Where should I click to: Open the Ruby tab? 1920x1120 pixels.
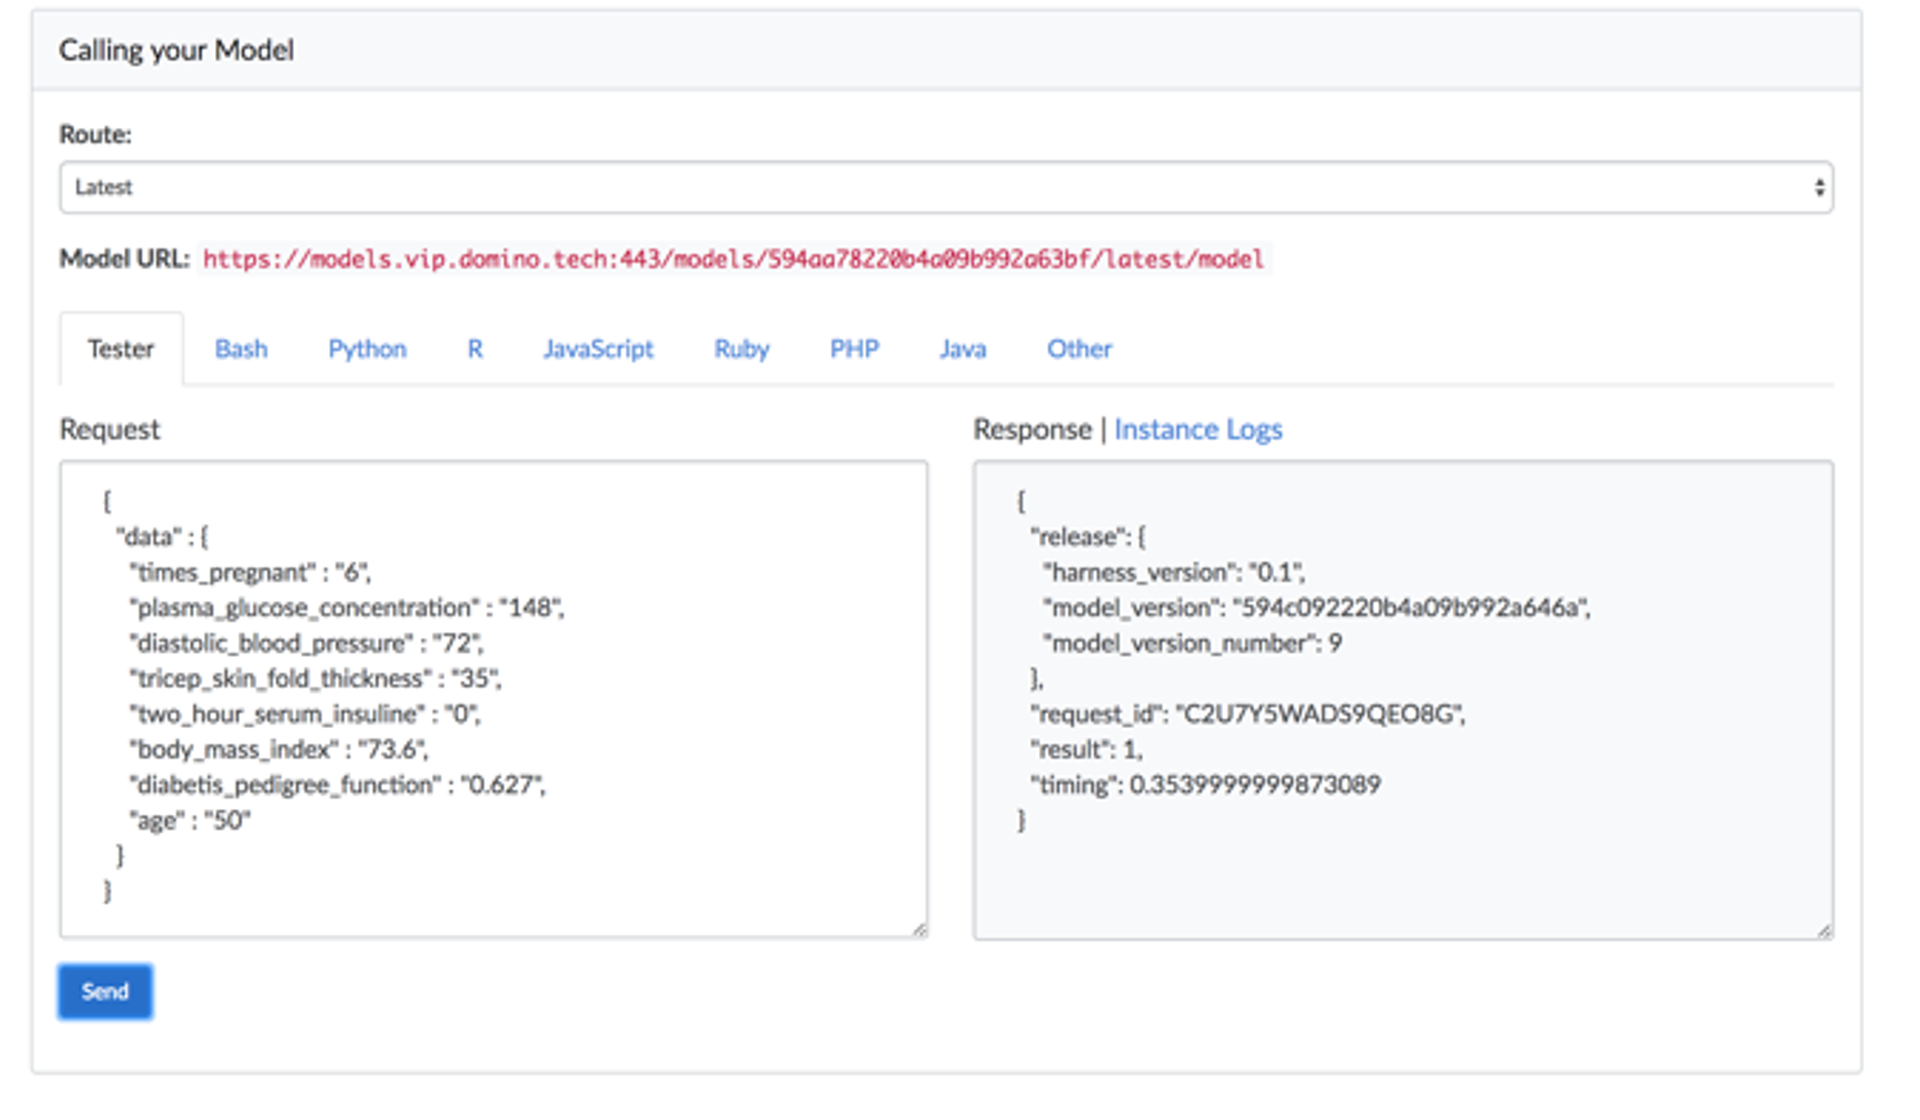(741, 349)
